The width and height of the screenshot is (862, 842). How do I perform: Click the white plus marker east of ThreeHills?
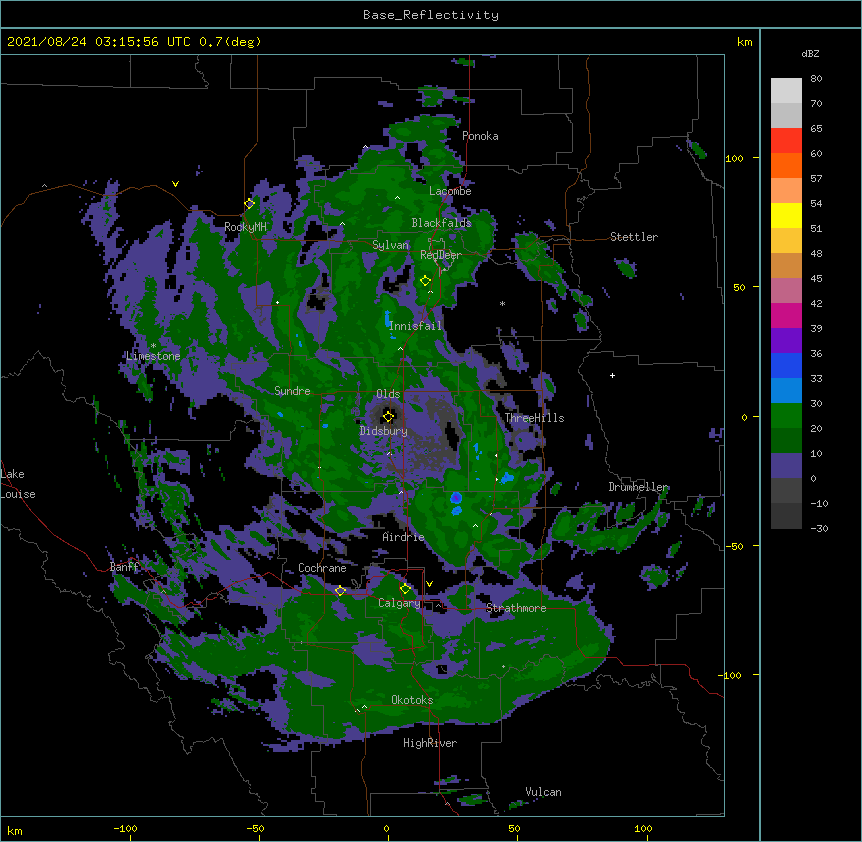click(612, 375)
